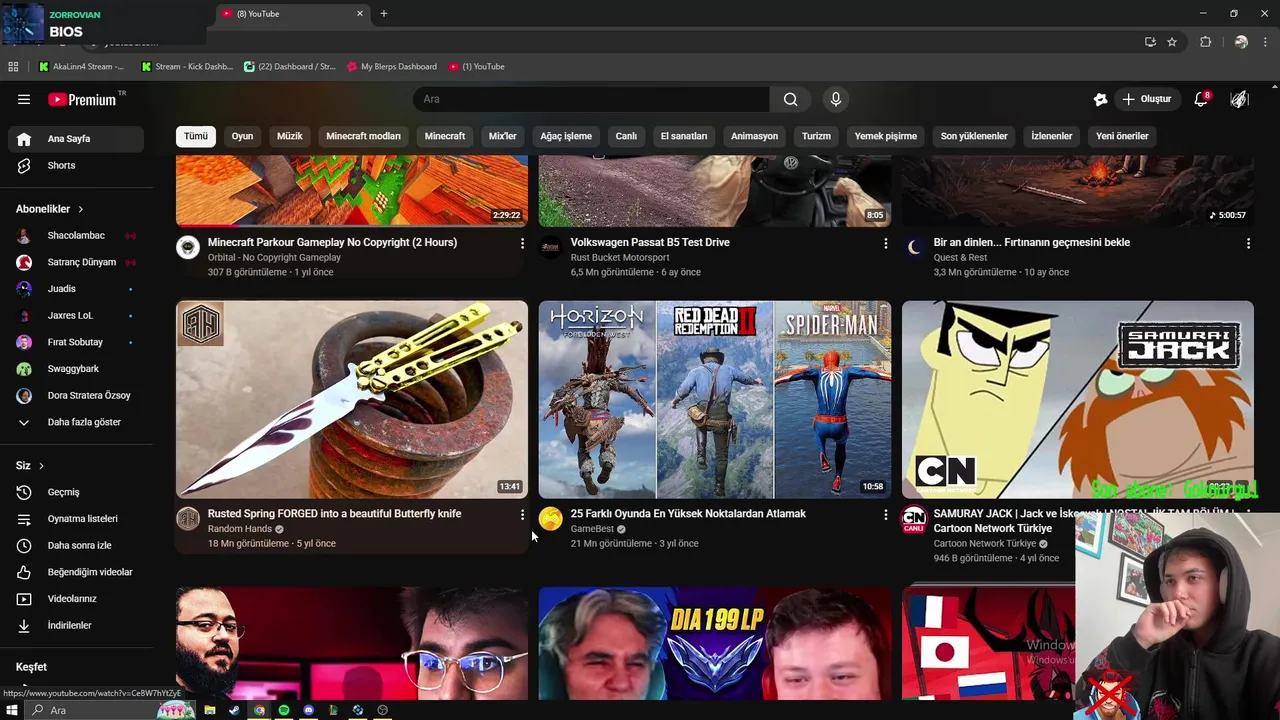Viewport: 1280px width, 720px height.
Task: Open Oynatma listeleri in sidebar
Action: [76, 519]
